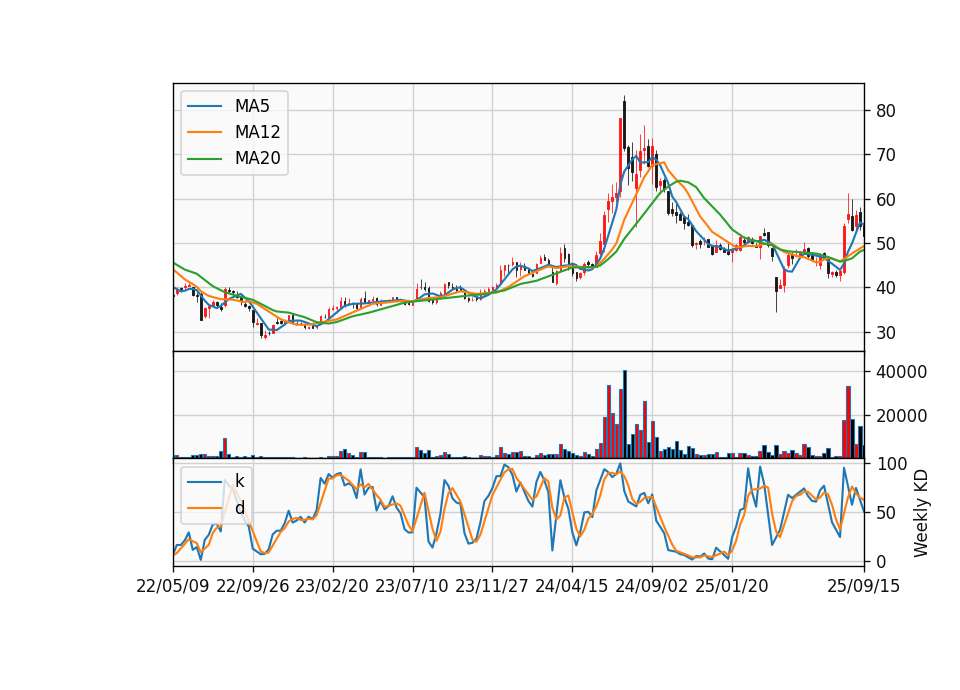Click the 50 price axis label
This screenshot has height=690, width=960.
point(886,244)
